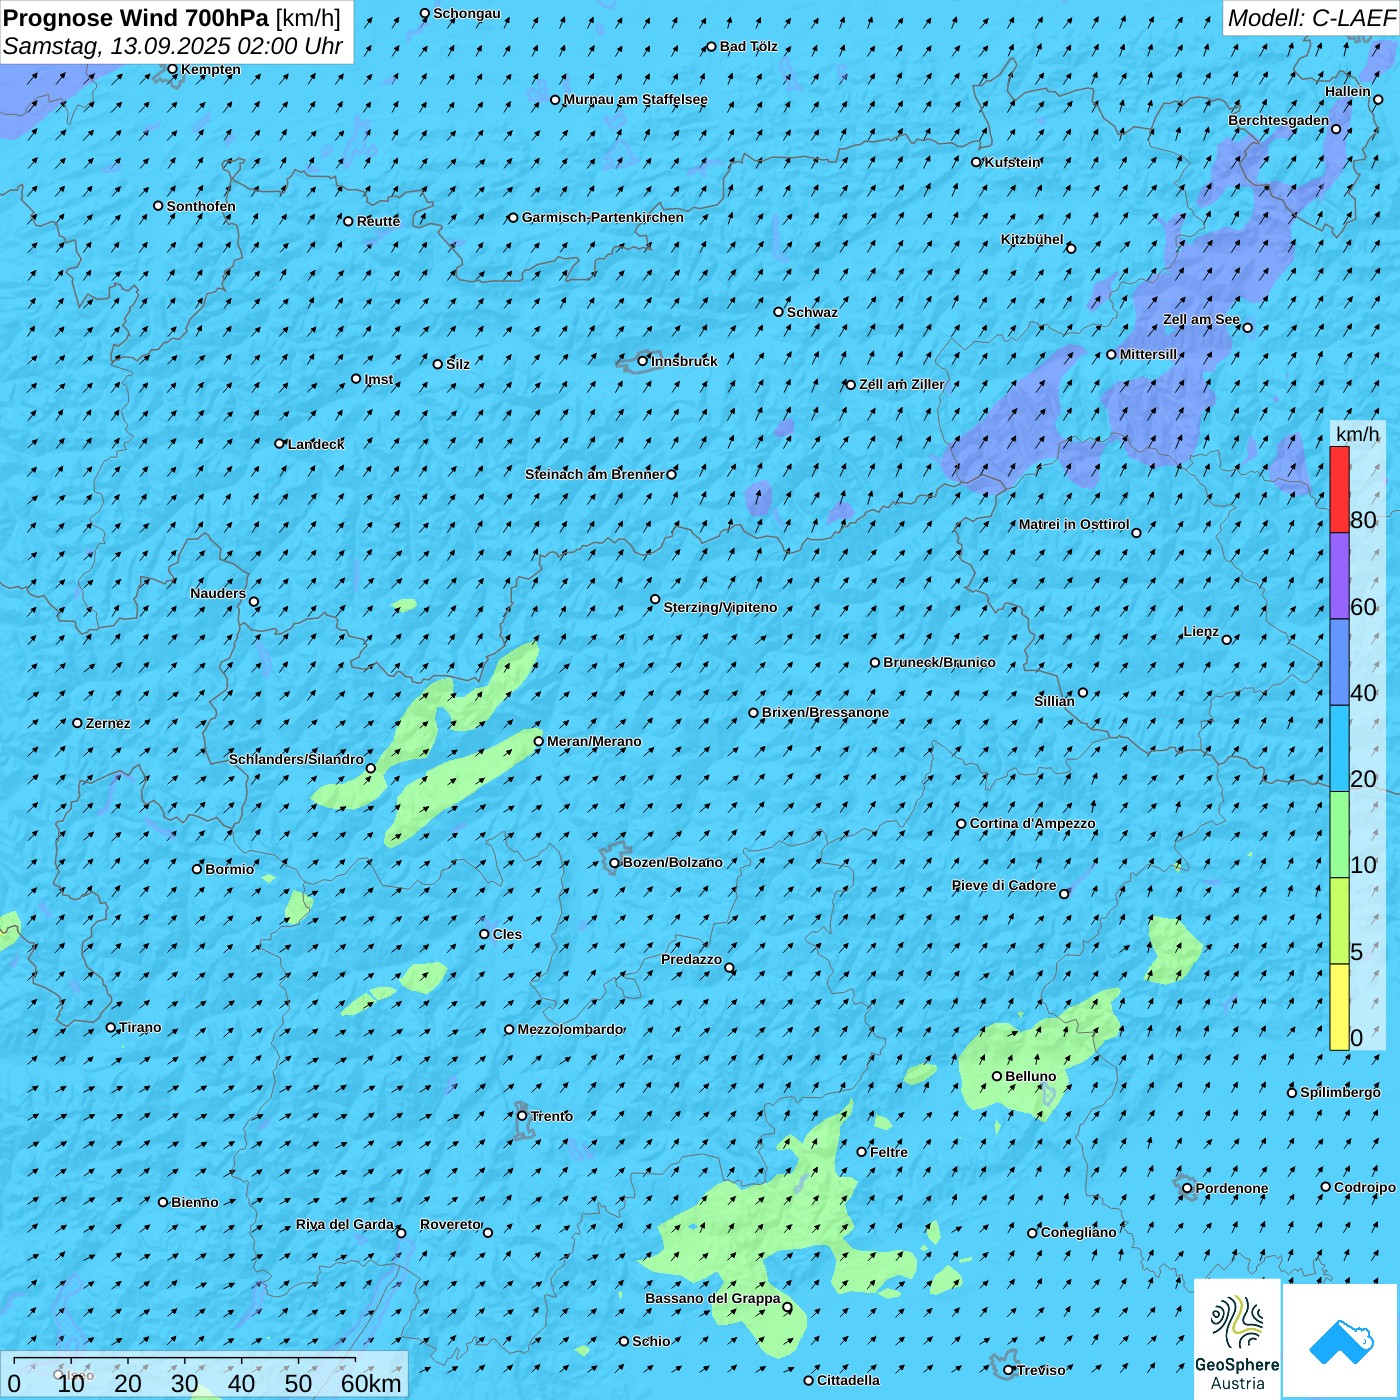The height and width of the screenshot is (1400, 1400).
Task: Click the Kitzbühel city label
Action: coord(1032,239)
